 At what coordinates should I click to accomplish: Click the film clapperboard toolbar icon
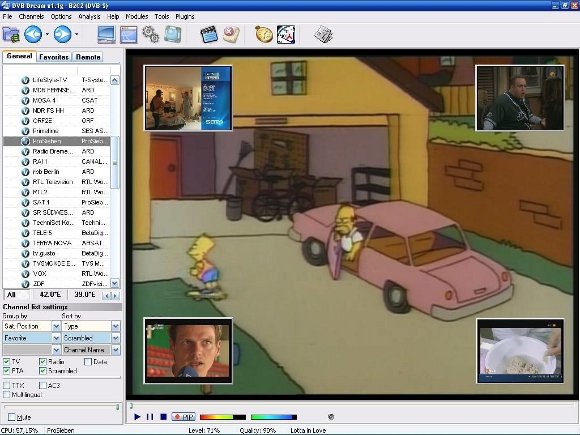(209, 35)
